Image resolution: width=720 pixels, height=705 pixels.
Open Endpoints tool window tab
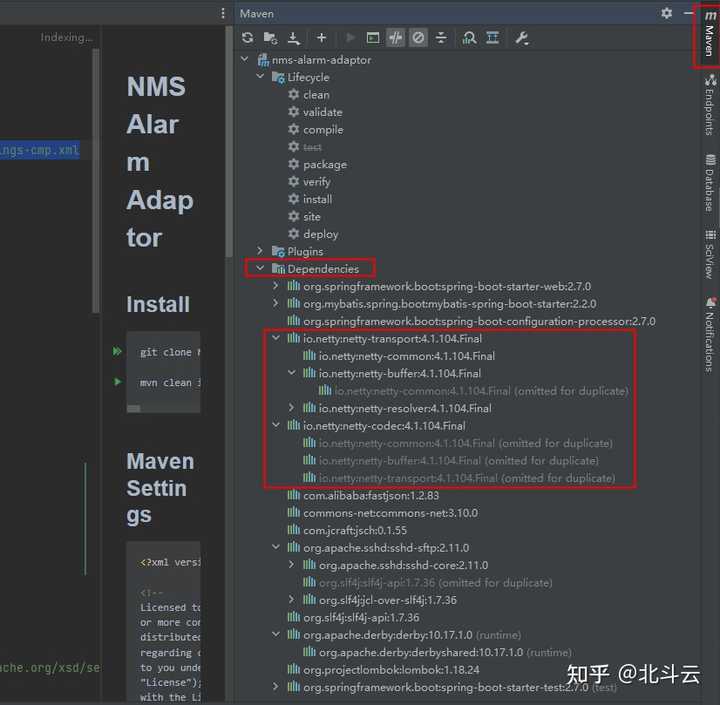pyautogui.click(x=710, y=105)
